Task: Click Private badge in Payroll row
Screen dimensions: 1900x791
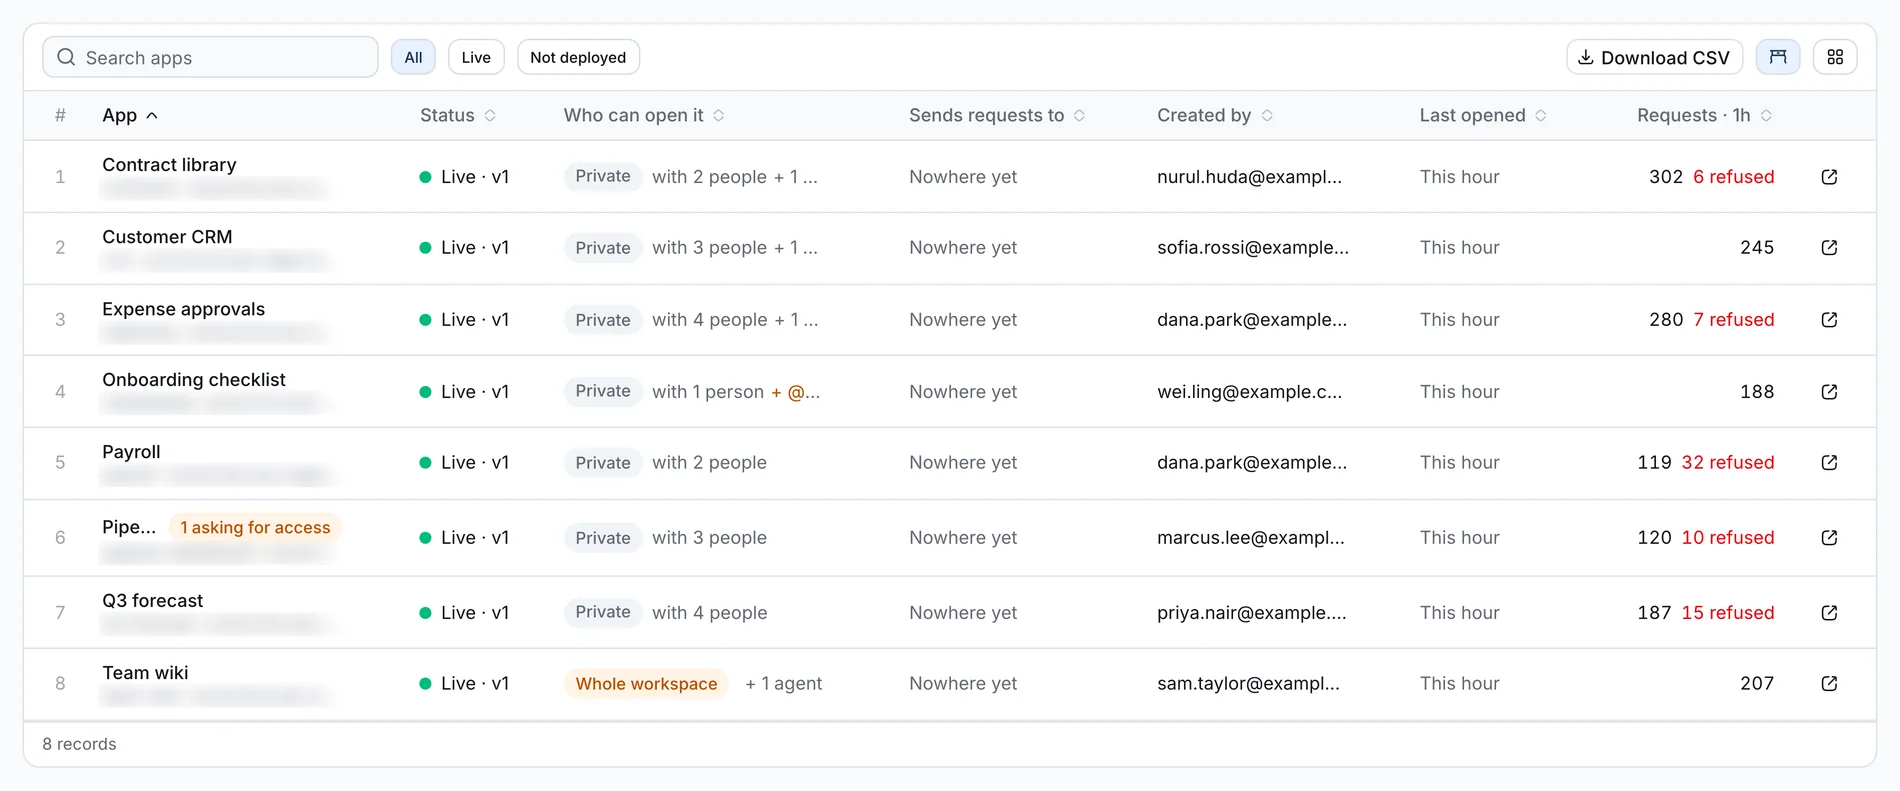Action: click(x=603, y=463)
